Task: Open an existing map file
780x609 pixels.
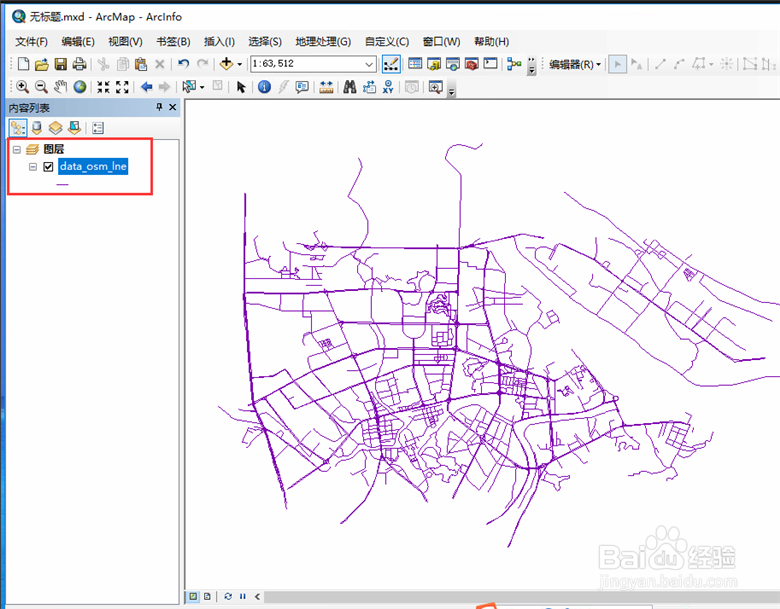Action: [42, 64]
